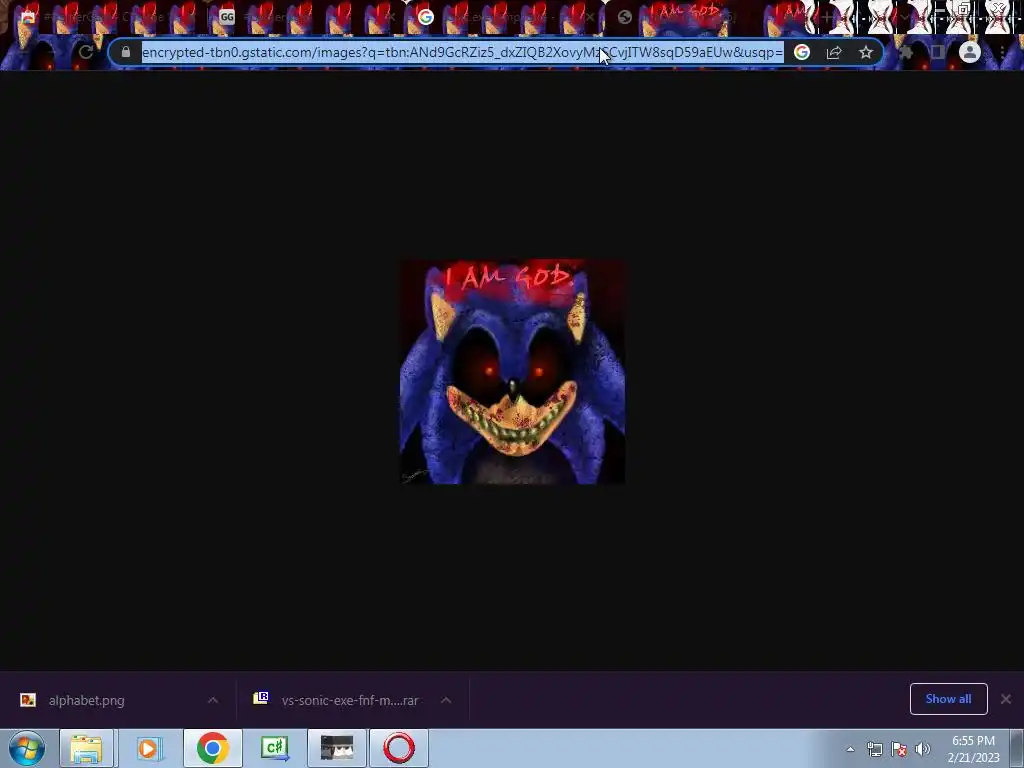Click the Show all downloads button

pos(948,699)
